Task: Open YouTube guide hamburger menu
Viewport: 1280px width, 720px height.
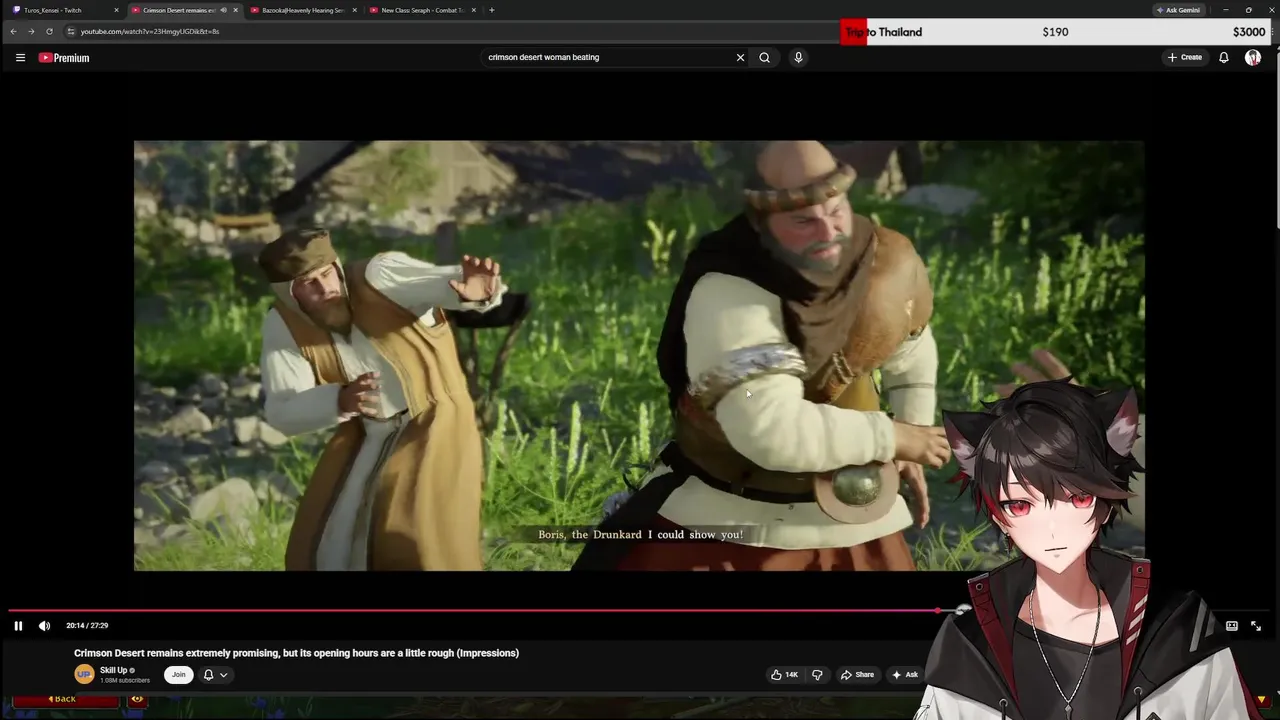Action: click(x=20, y=58)
